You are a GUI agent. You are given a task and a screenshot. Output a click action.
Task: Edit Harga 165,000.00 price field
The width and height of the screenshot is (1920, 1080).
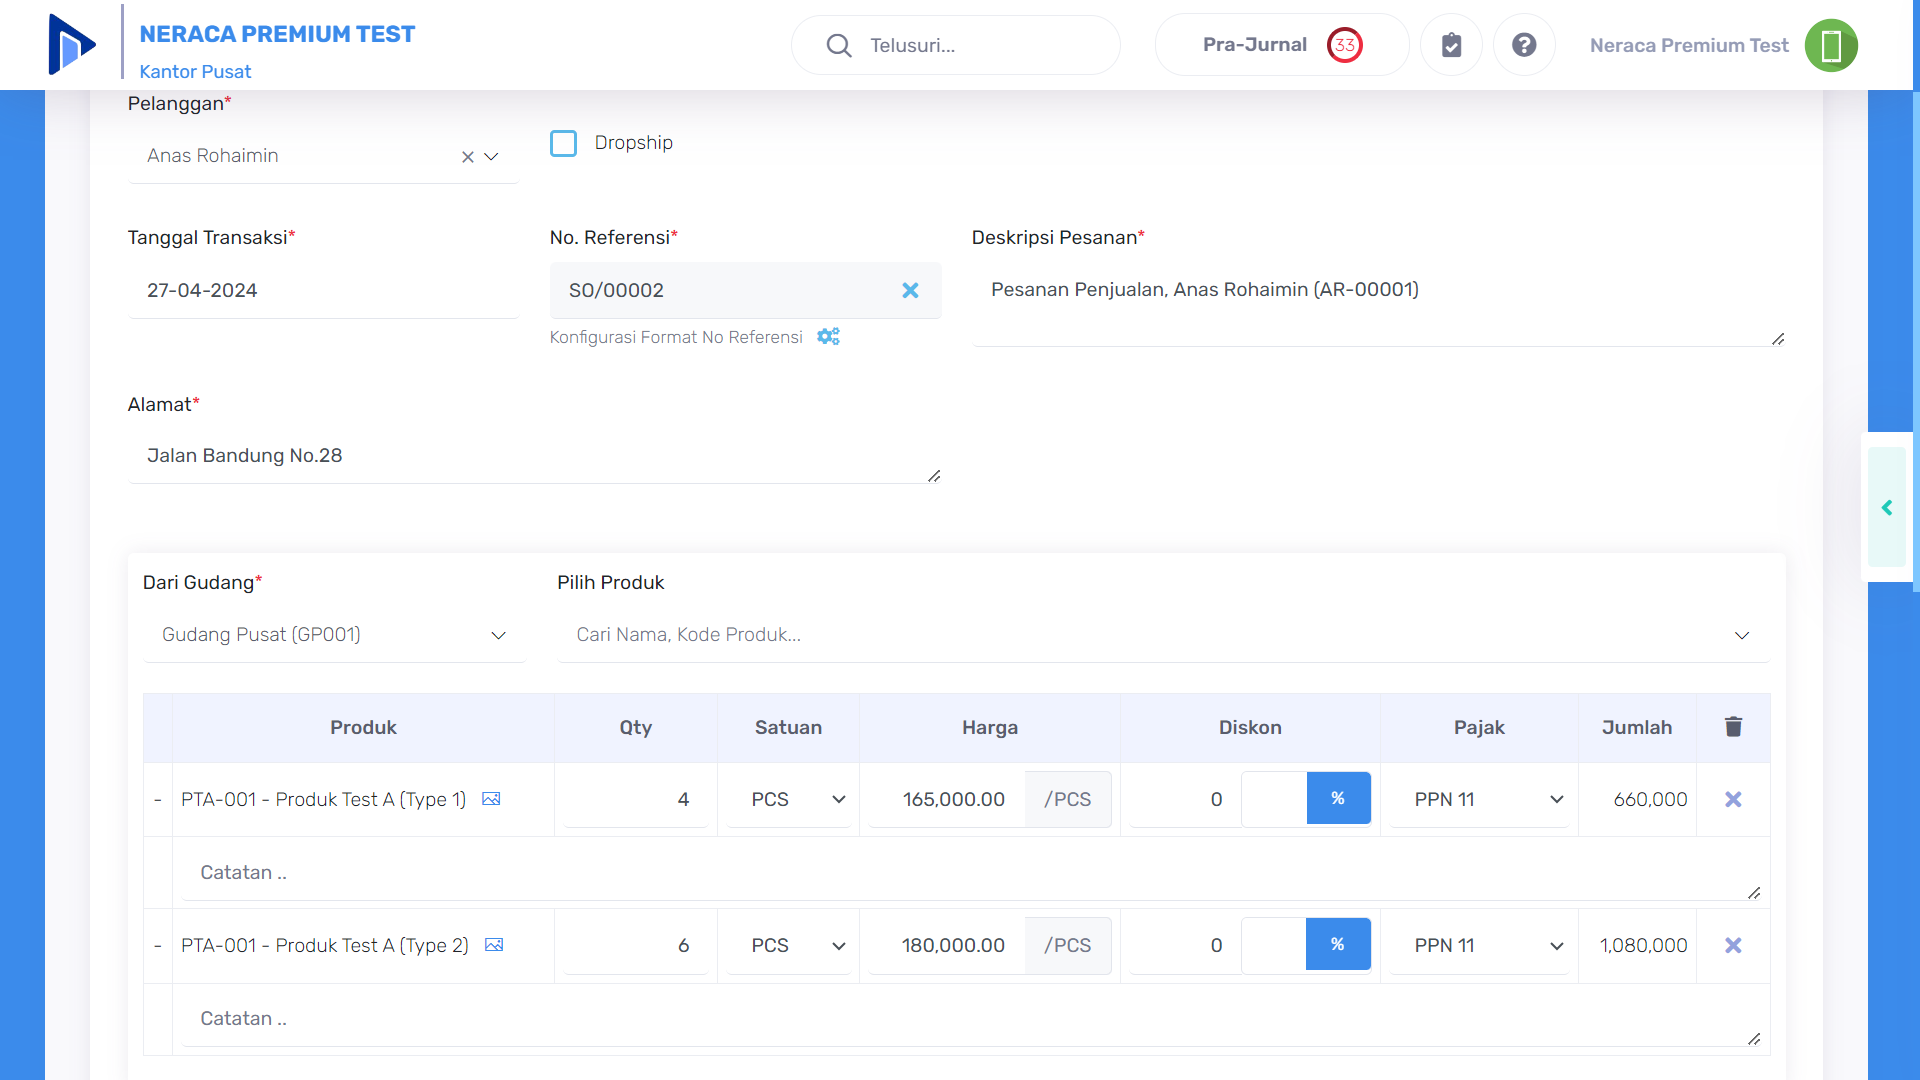pos(947,800)
